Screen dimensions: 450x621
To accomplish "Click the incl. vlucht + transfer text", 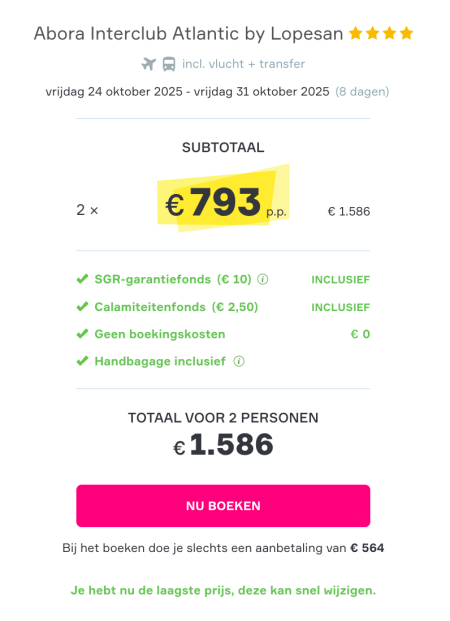I will point(244,64).
